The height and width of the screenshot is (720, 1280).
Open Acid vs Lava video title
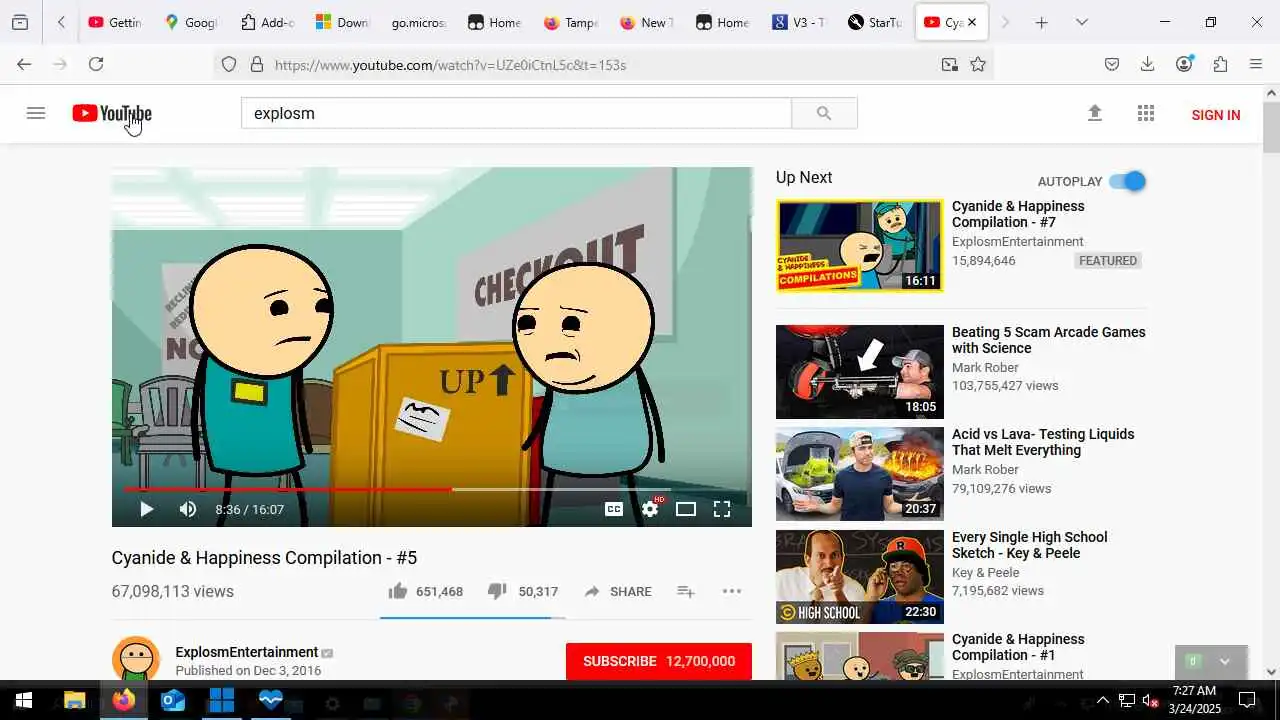[x=1043, y=442]
